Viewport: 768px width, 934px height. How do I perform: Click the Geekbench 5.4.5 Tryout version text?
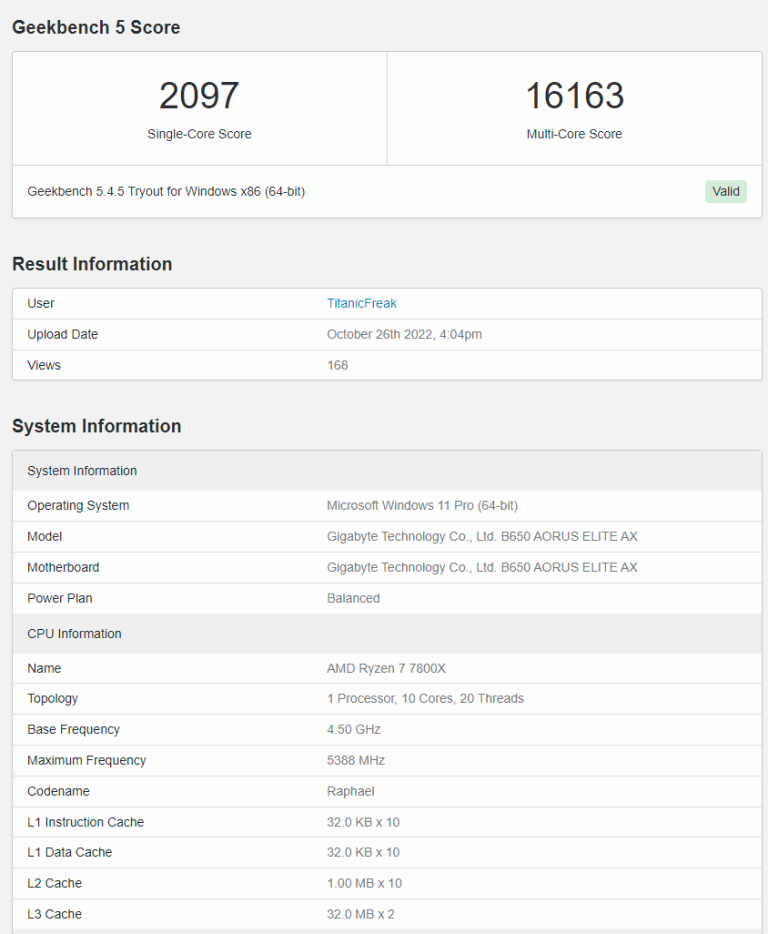pos(166,191)
